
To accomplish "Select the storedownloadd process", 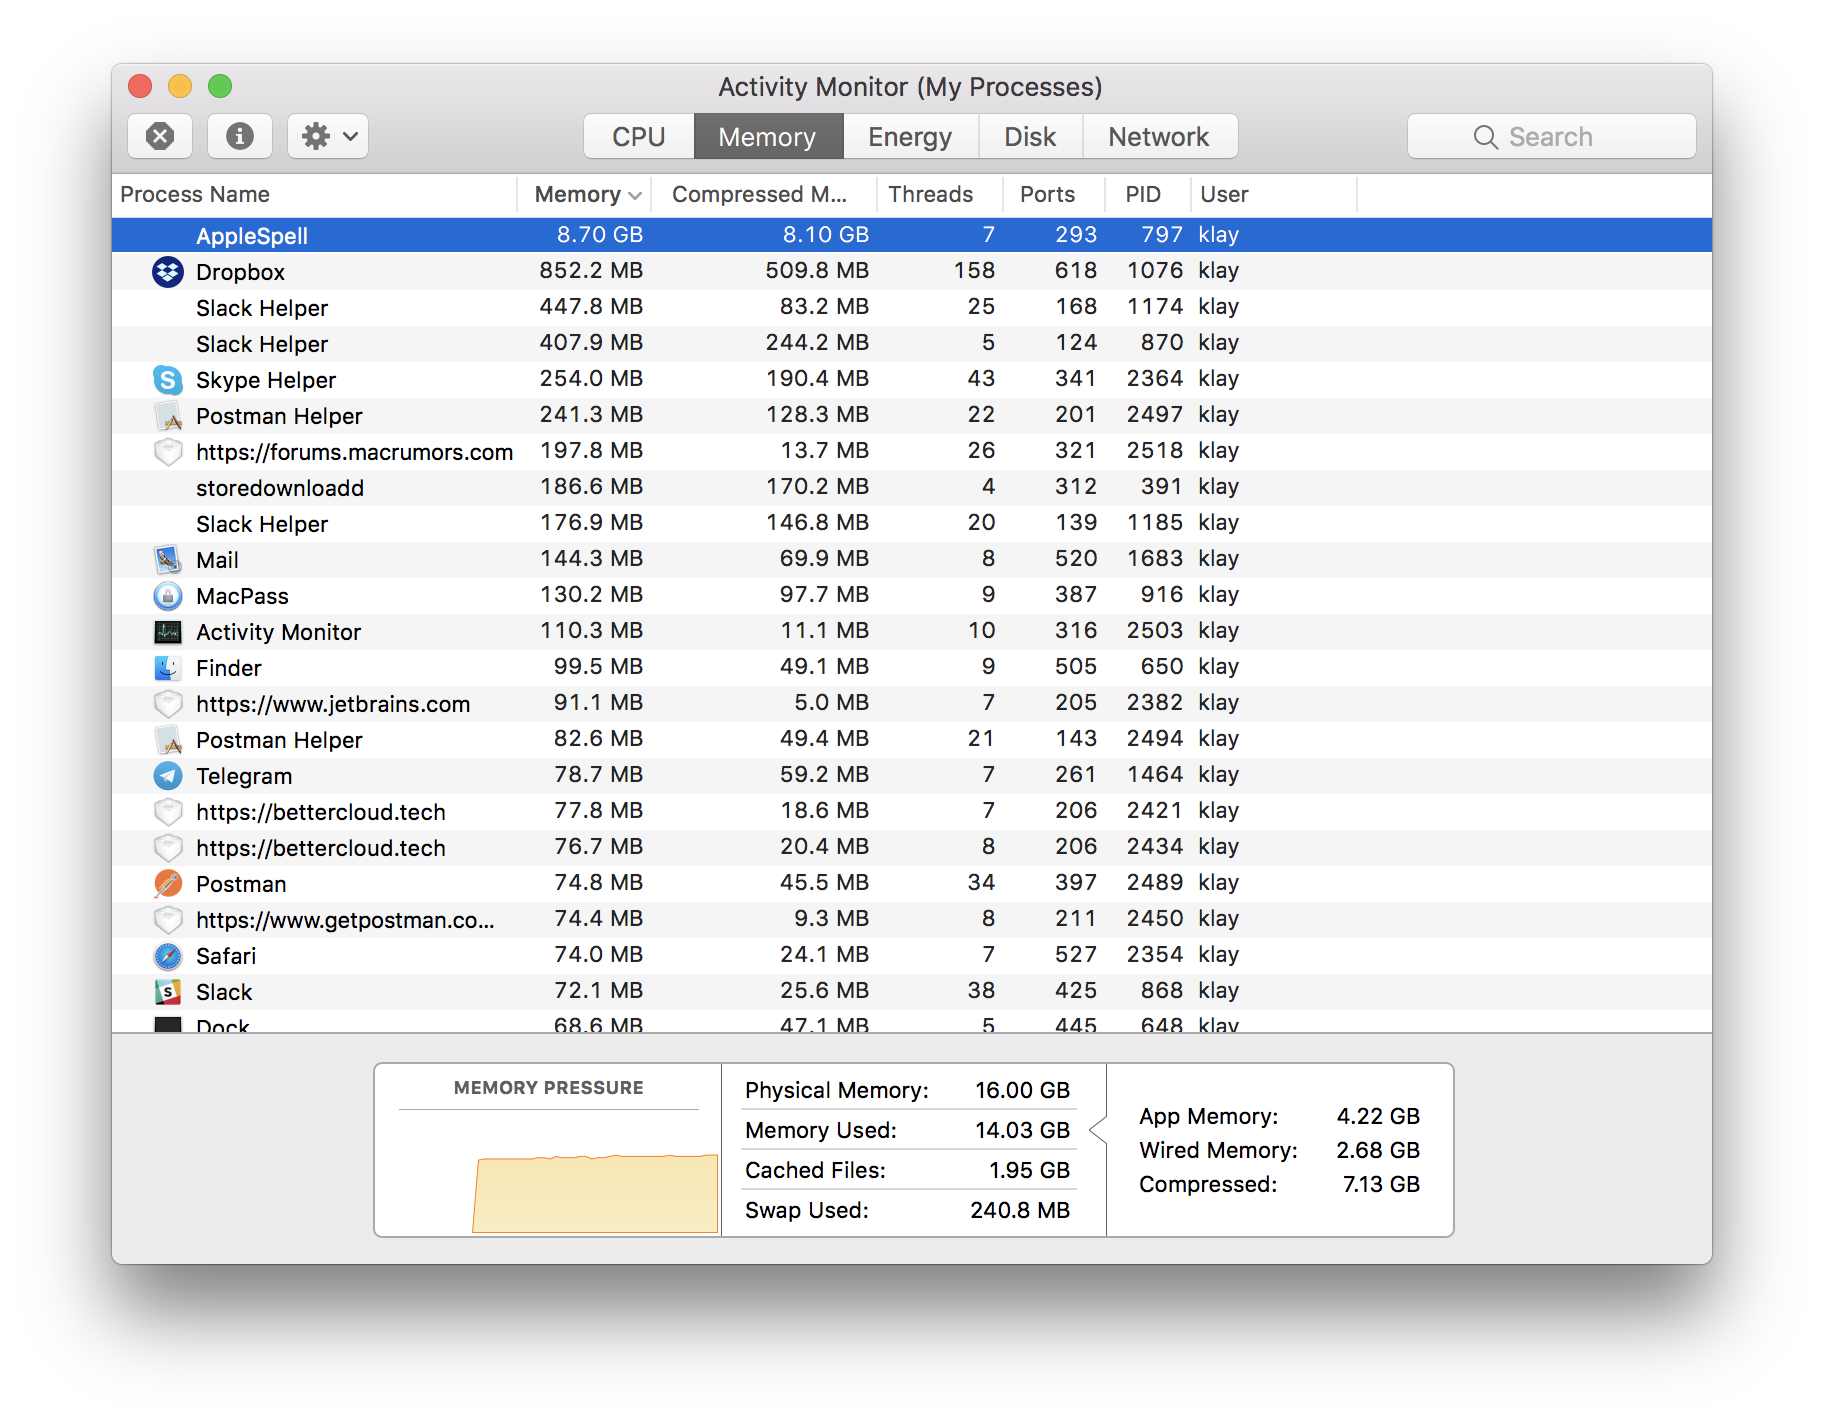I will tap(911, 487).
